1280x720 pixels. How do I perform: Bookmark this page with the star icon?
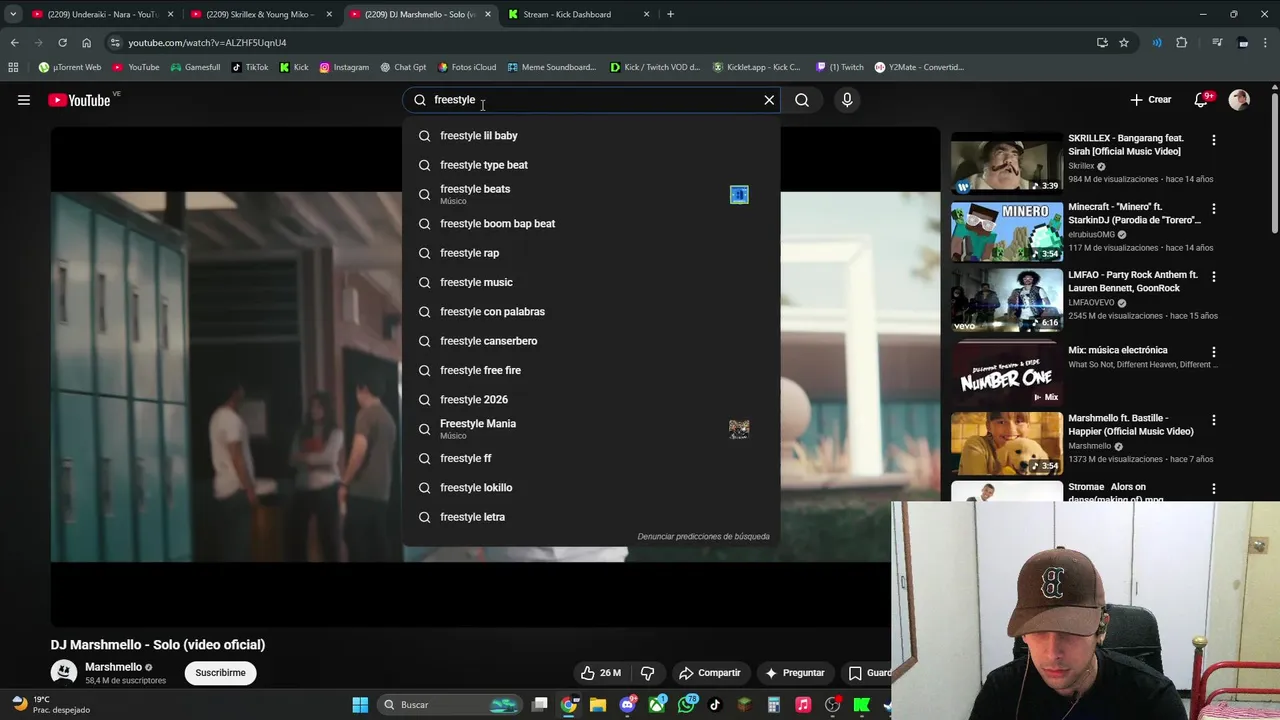1124,43
